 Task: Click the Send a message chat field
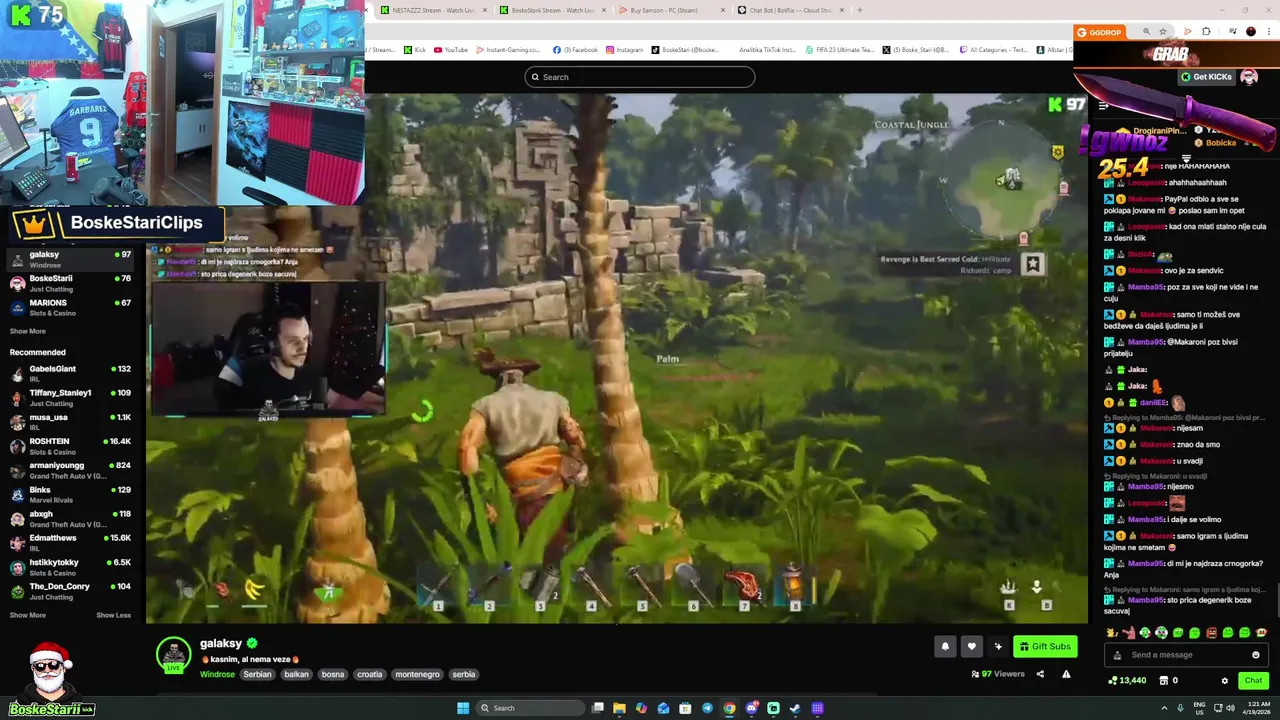tap(1186, 655)
